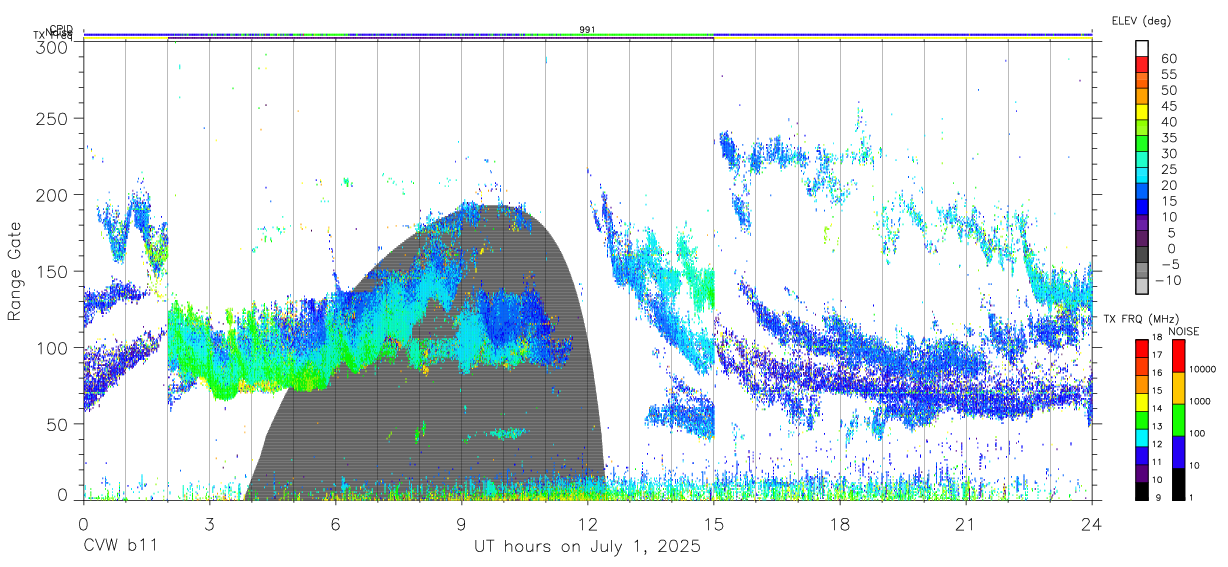Viewport: 1228px width, 567px height.
Task: Click the '150' tick on the Range Gate axis
Action: (53, 271)
